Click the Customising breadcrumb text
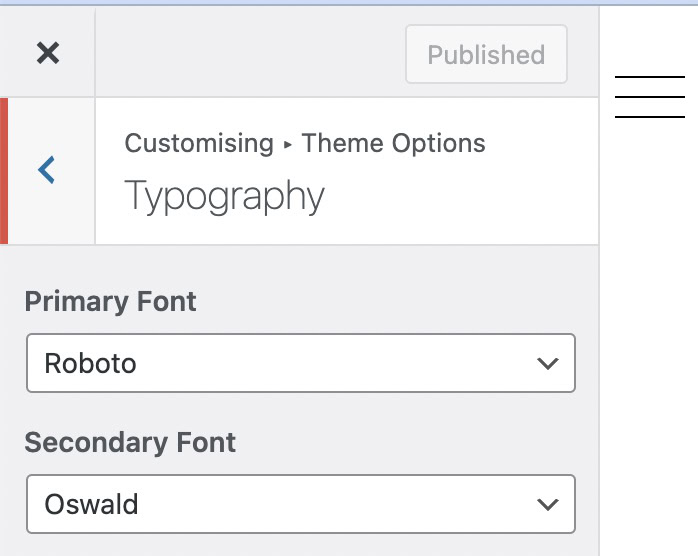698x556 pixels. point(198,143)
